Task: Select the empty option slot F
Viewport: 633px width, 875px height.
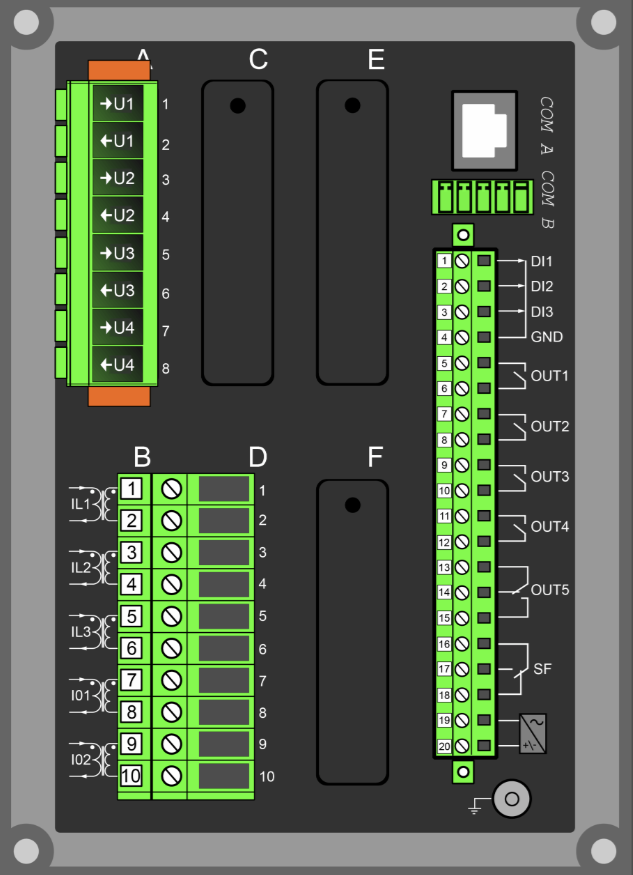Action: (352, 632)
